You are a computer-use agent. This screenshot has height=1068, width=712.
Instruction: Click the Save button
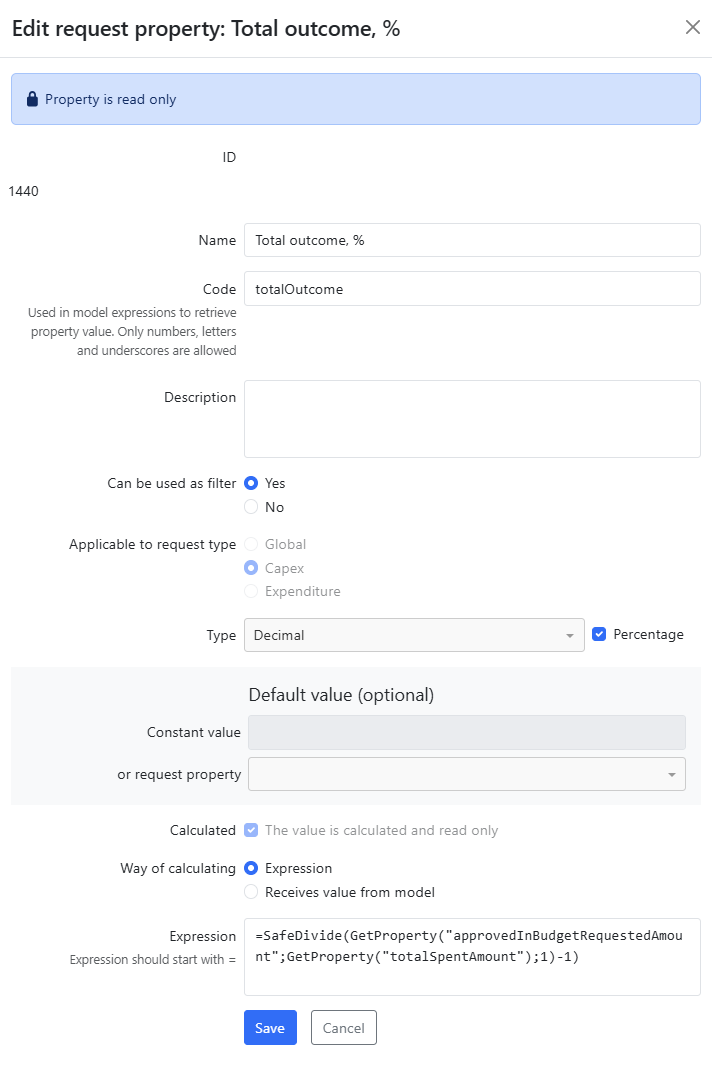click(x=270, y=1028)
